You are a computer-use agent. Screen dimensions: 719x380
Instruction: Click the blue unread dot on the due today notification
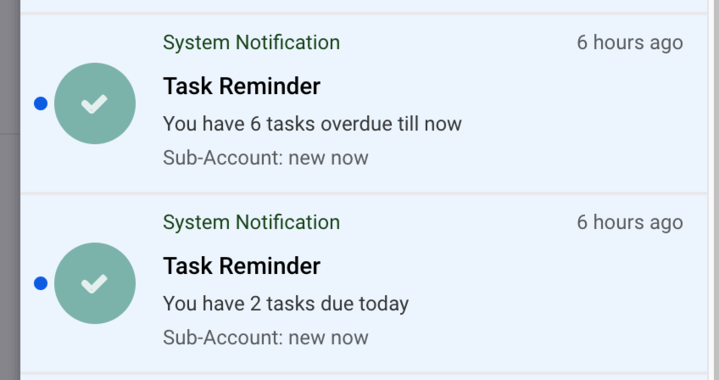(x=41, y=283)
